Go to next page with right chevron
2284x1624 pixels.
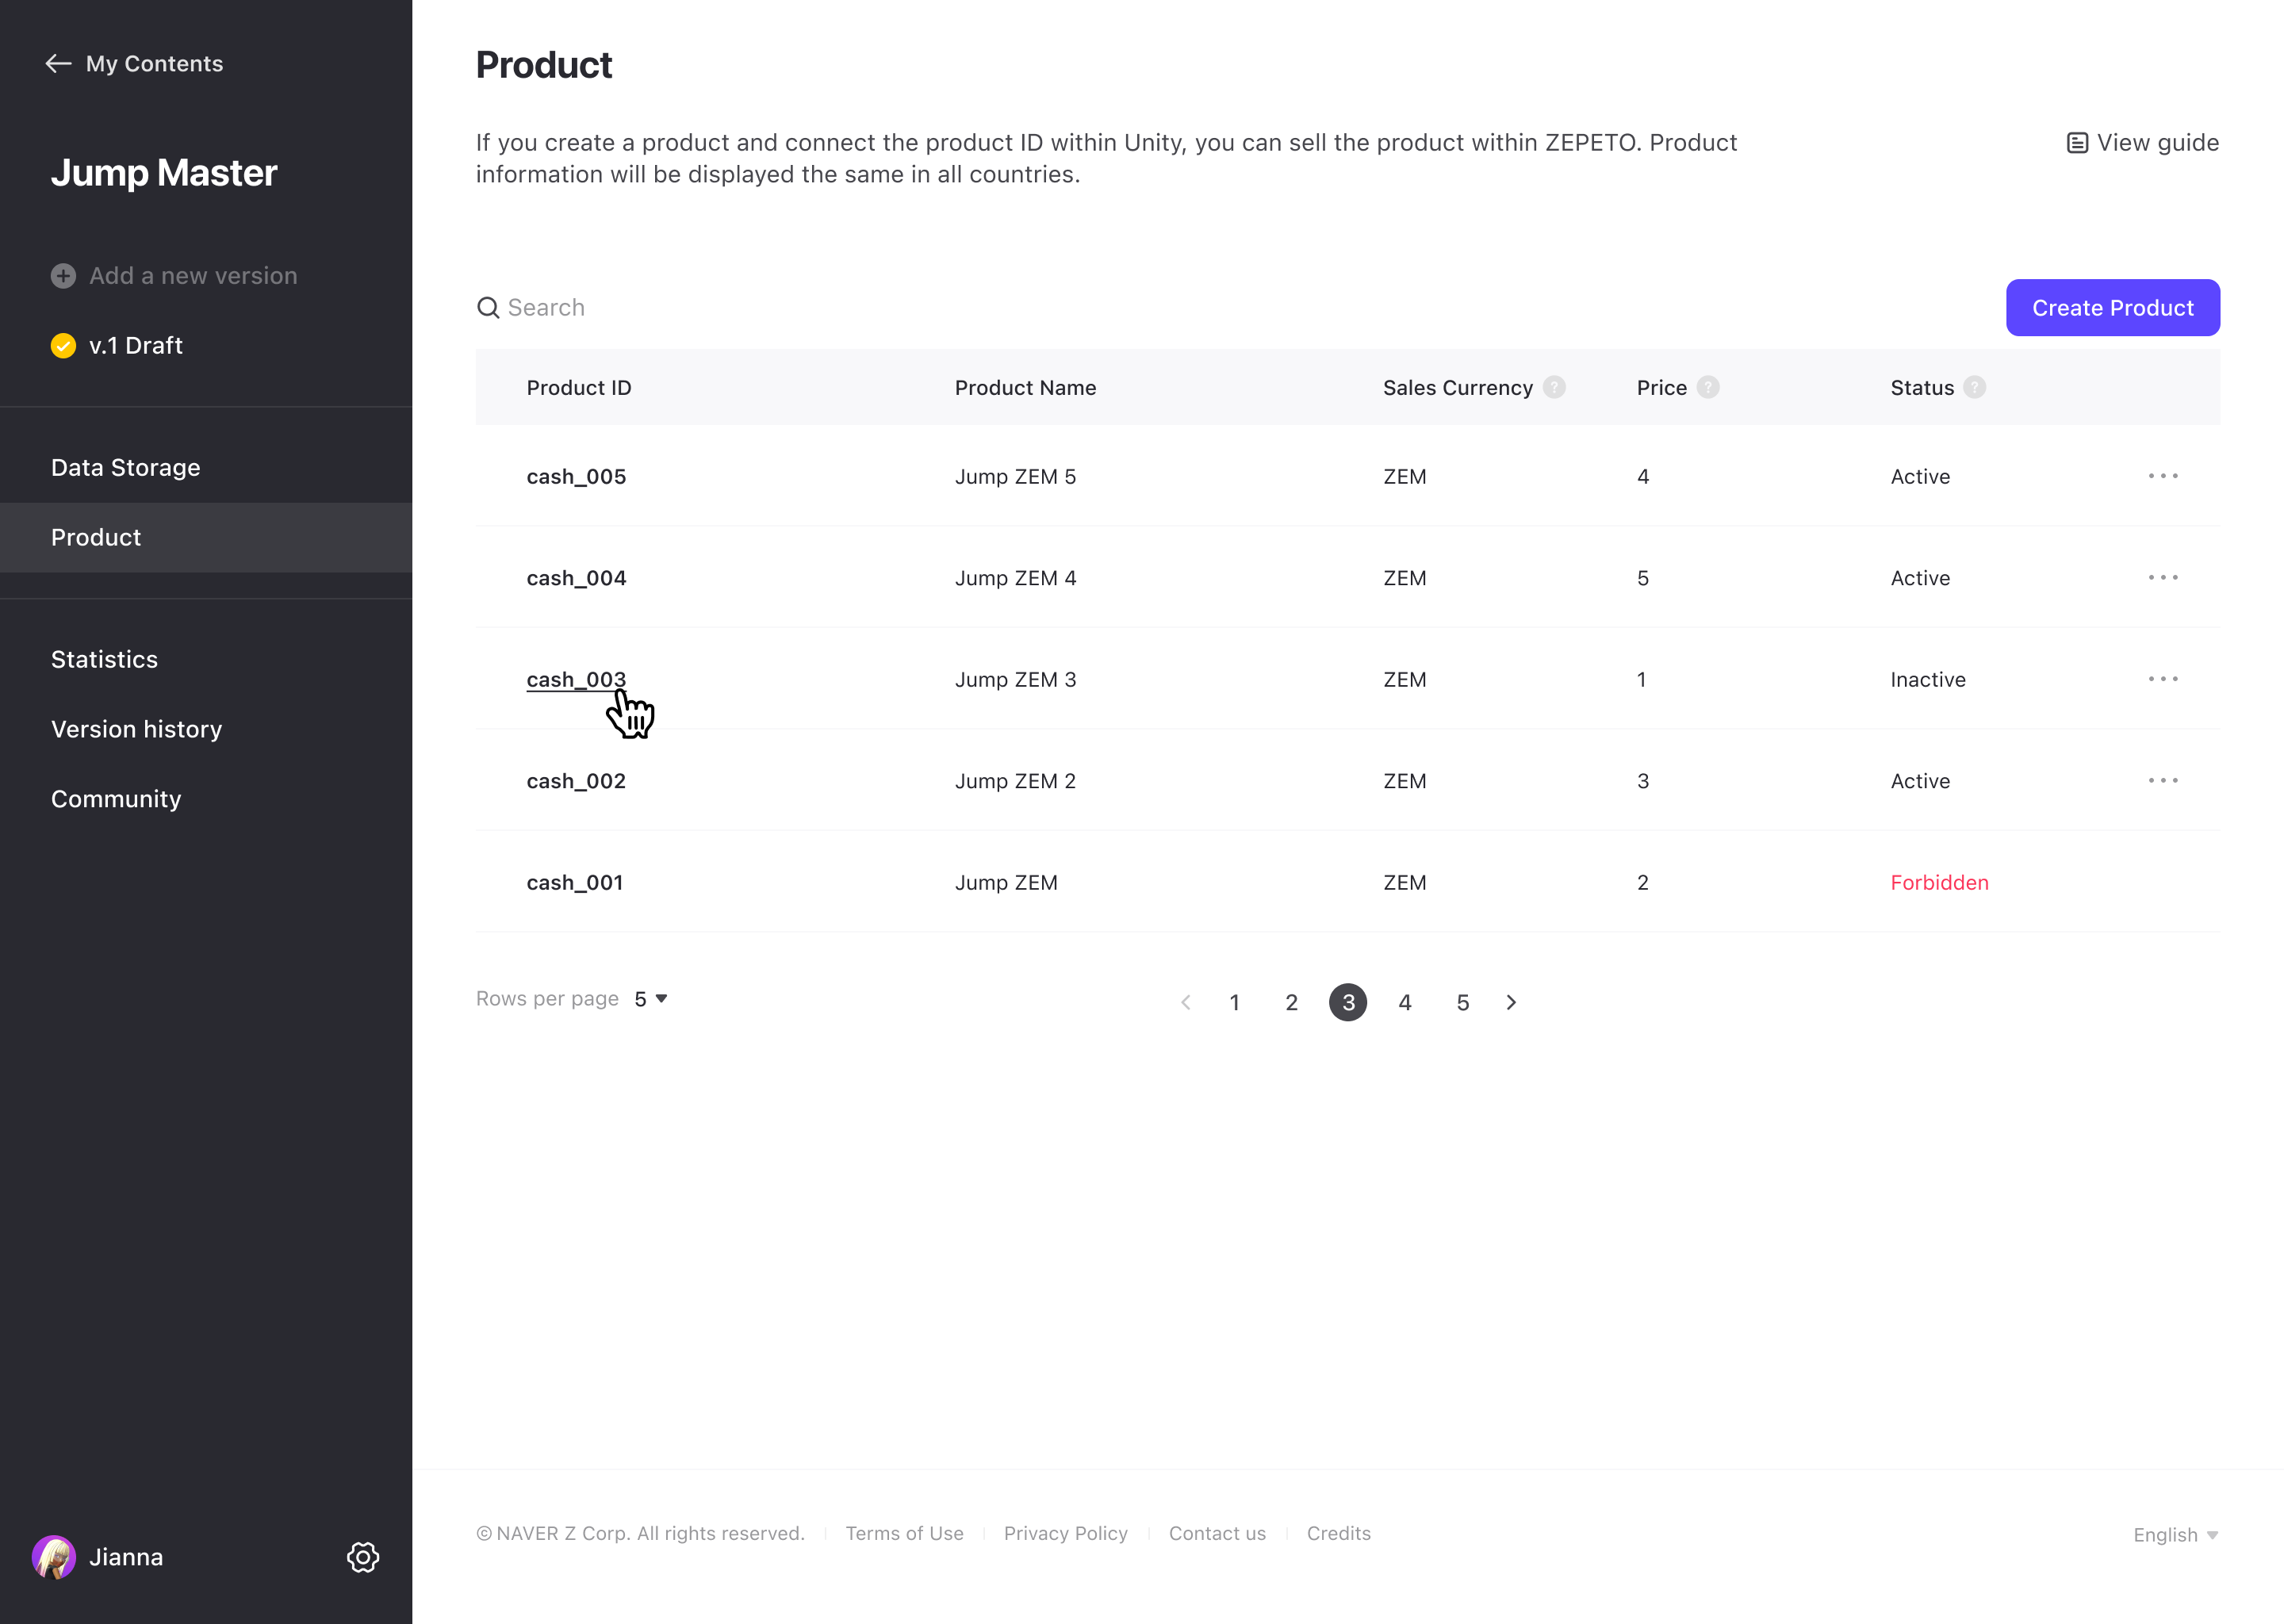1511,1002
